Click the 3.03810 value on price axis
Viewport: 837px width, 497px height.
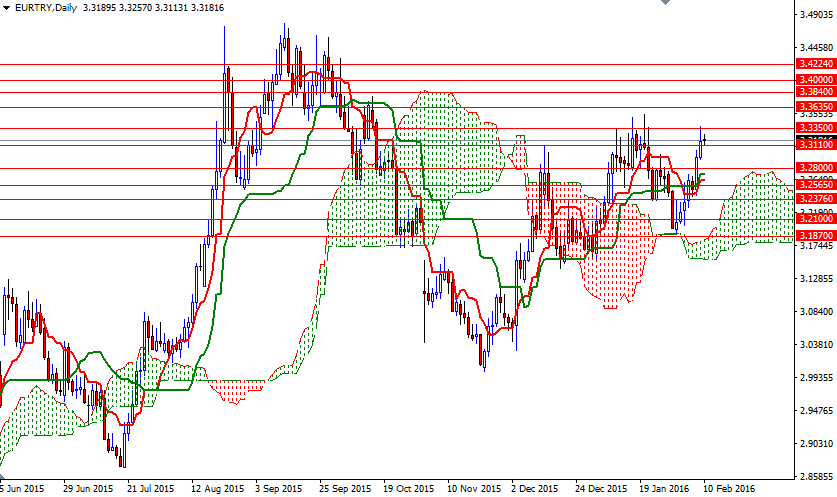(x=816, y=345)
